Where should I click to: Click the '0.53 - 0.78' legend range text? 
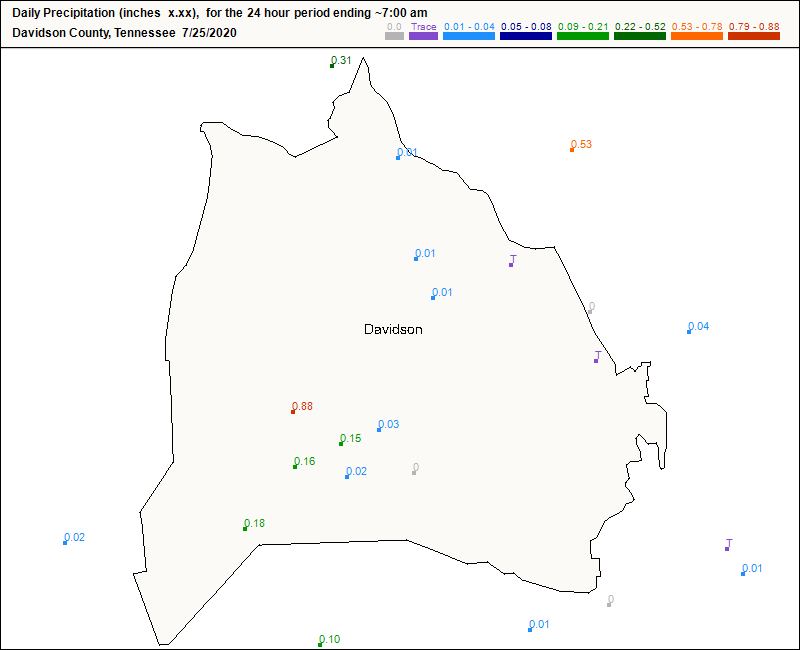tap(697, 27)
